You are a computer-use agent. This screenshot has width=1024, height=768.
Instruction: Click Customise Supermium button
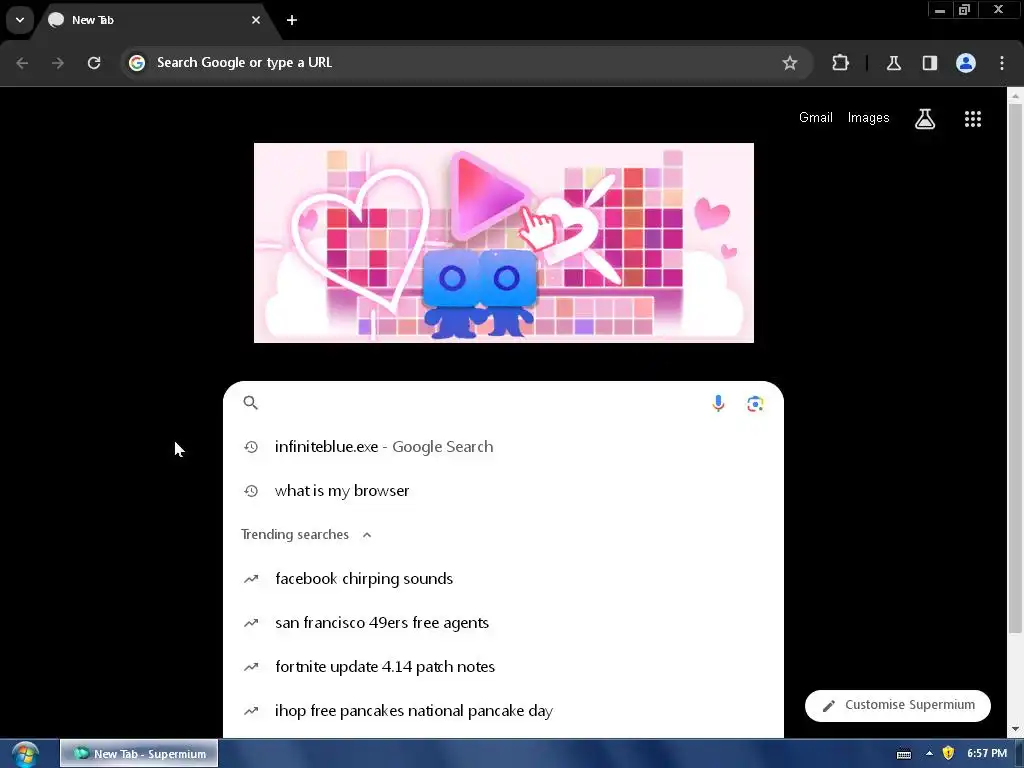(x=897, y=705)
